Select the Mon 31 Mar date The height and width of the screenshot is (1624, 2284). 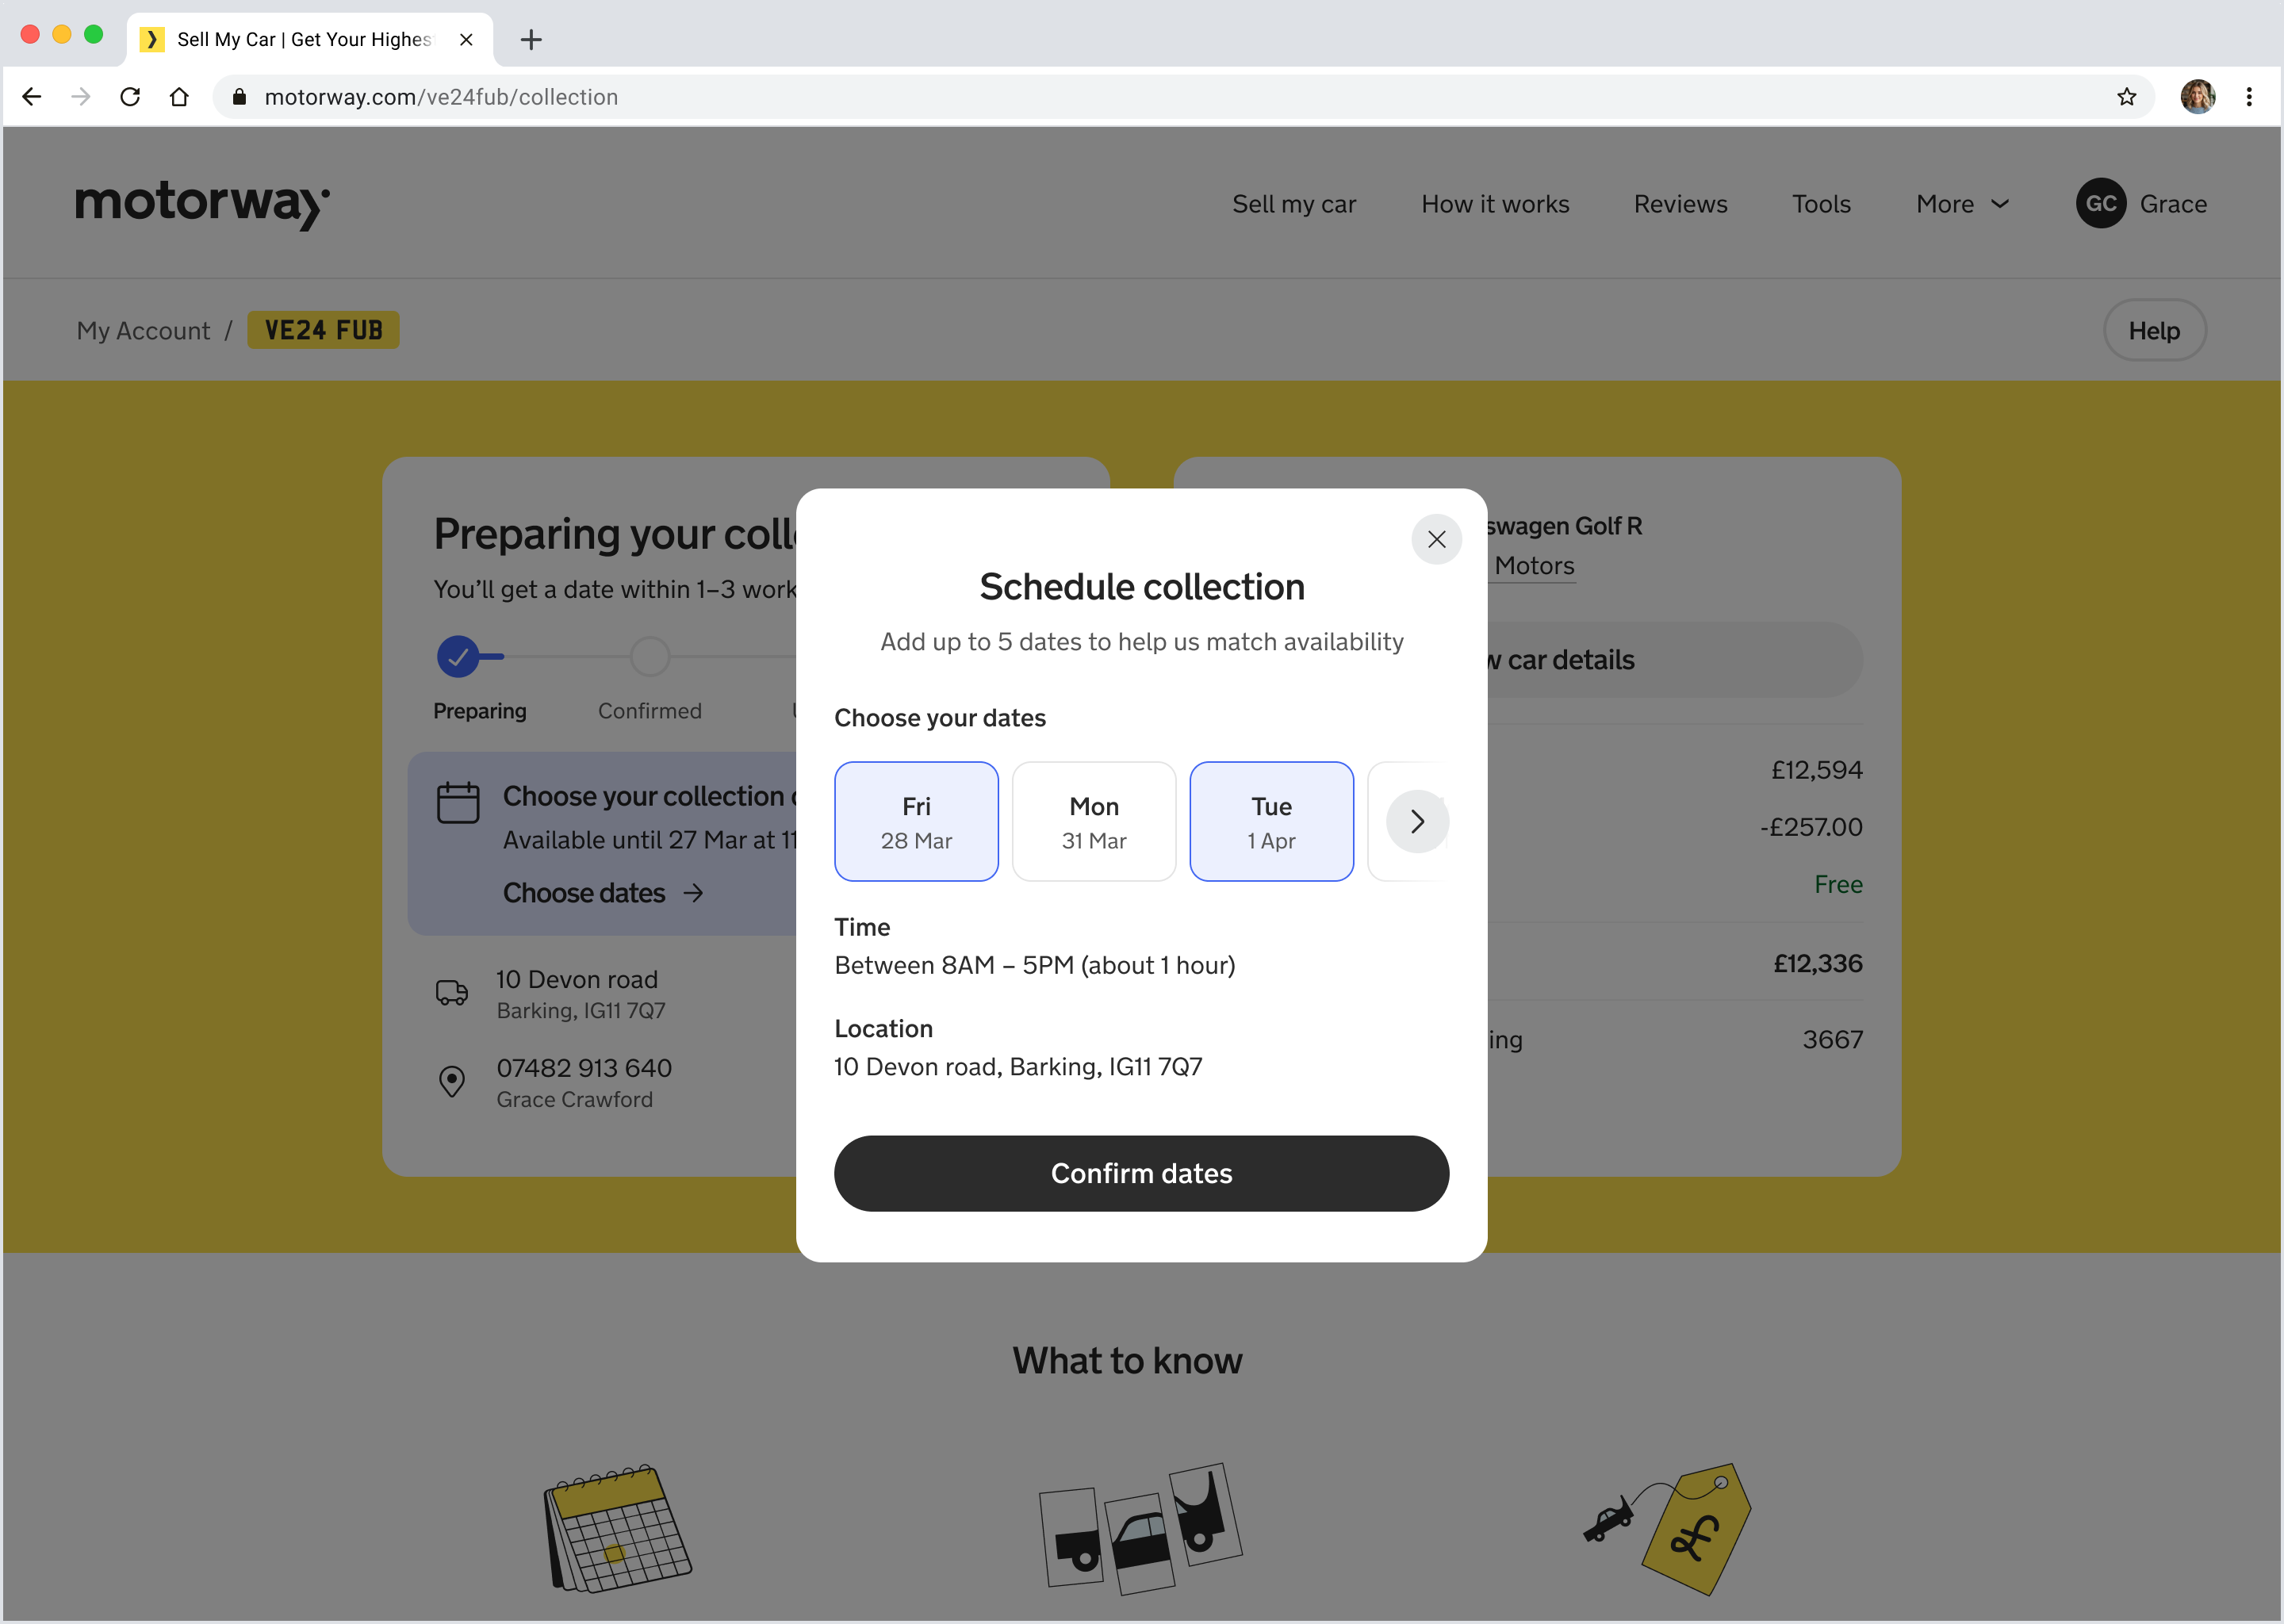(x=1093, y=821)
